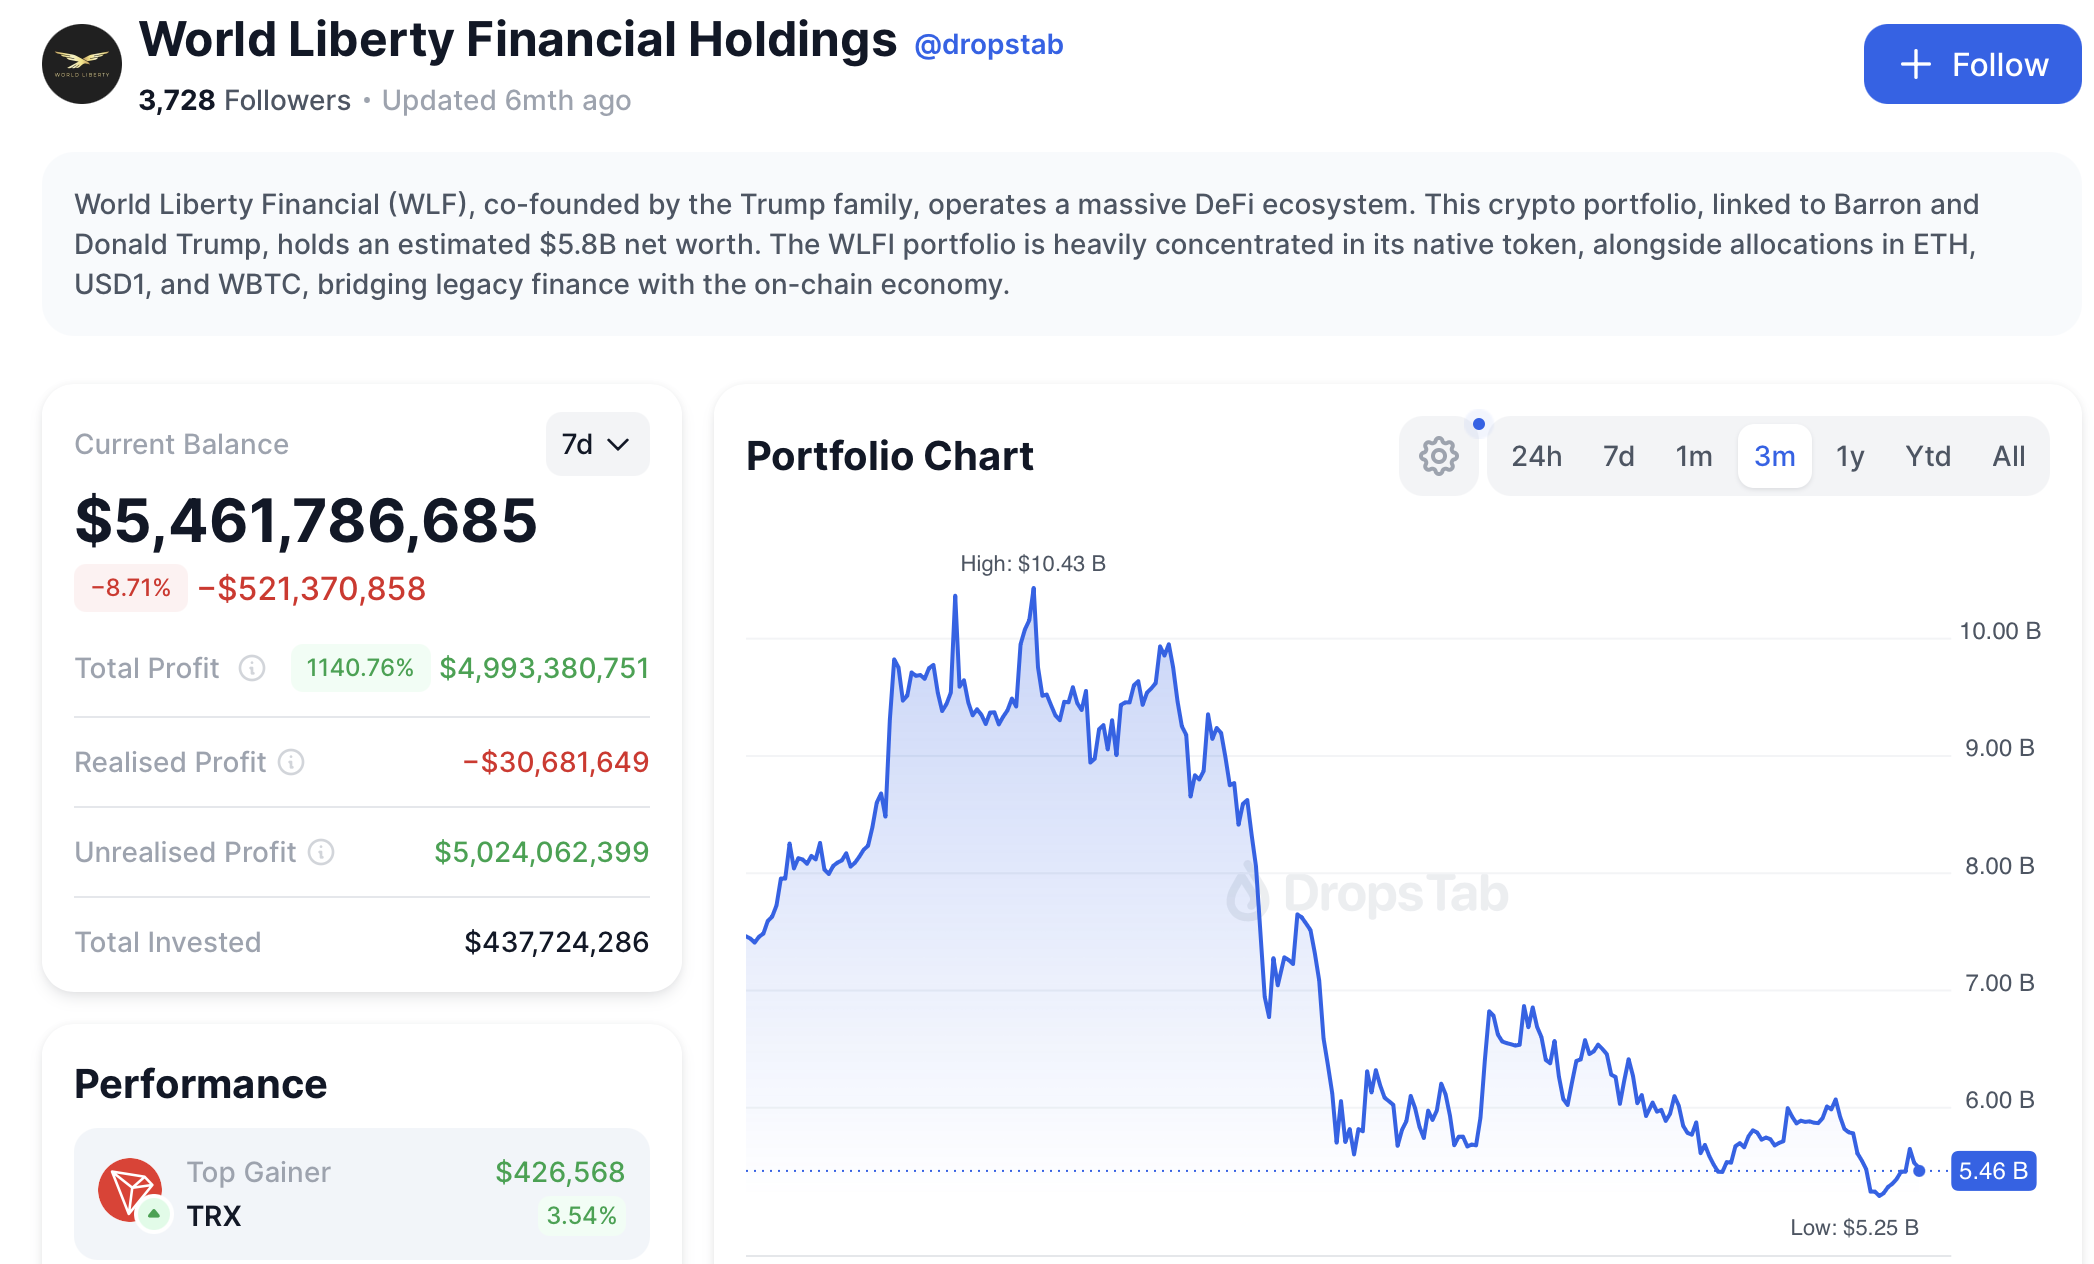This screenshot has height=1264, width=2094.
Task: Click the Follow button
Action: tap(1971, 63)
